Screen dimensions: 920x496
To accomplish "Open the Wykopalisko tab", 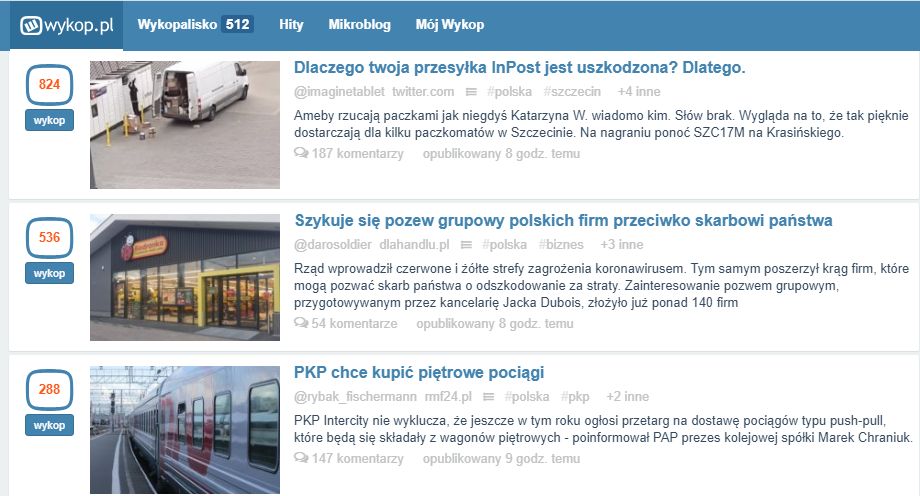I will point(177,25).
